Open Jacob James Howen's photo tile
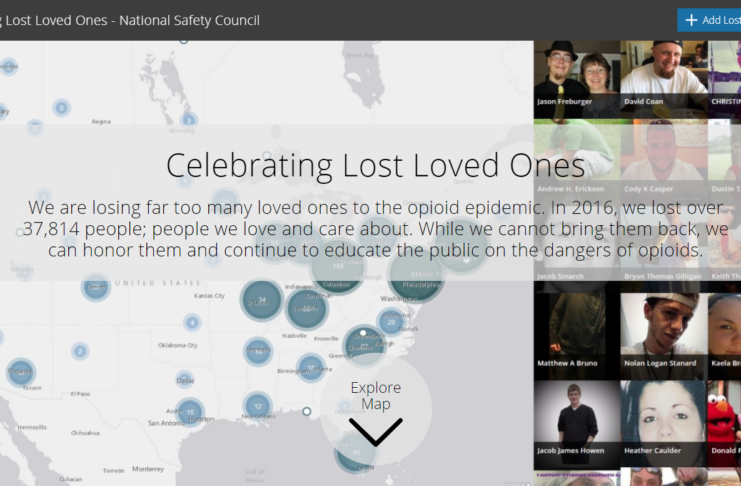This screenshot has width=741, height=486. tap(577, 424)
